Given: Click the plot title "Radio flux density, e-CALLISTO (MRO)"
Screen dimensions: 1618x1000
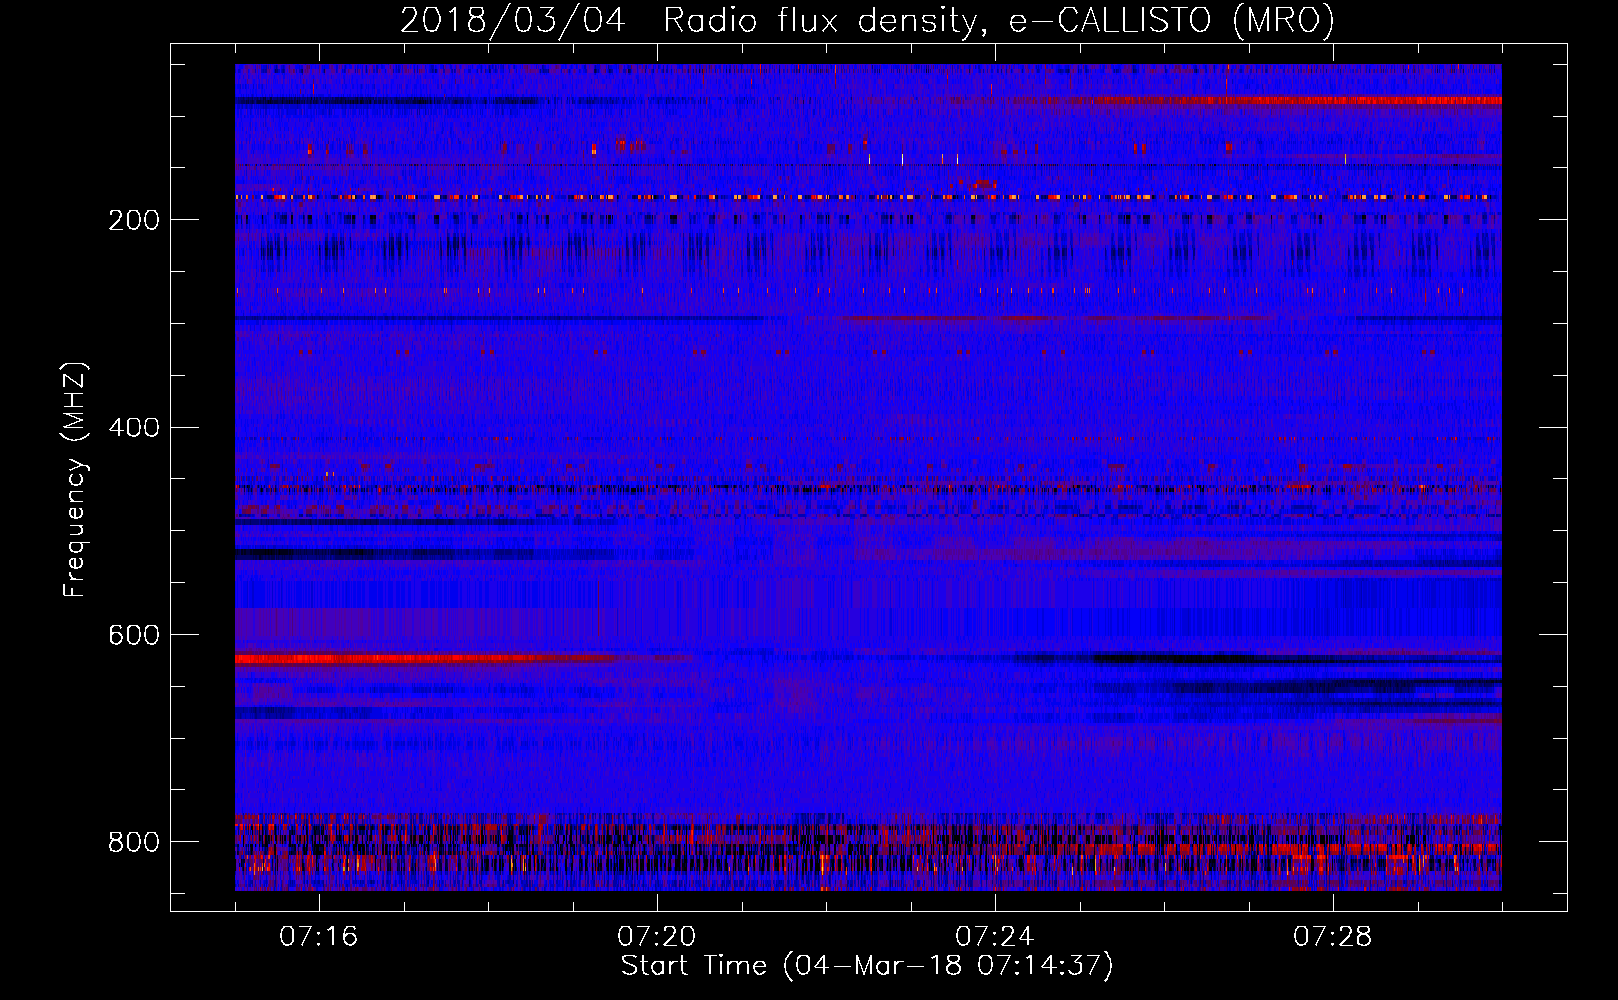Looking at the screenshot, I should click(998, 21).
